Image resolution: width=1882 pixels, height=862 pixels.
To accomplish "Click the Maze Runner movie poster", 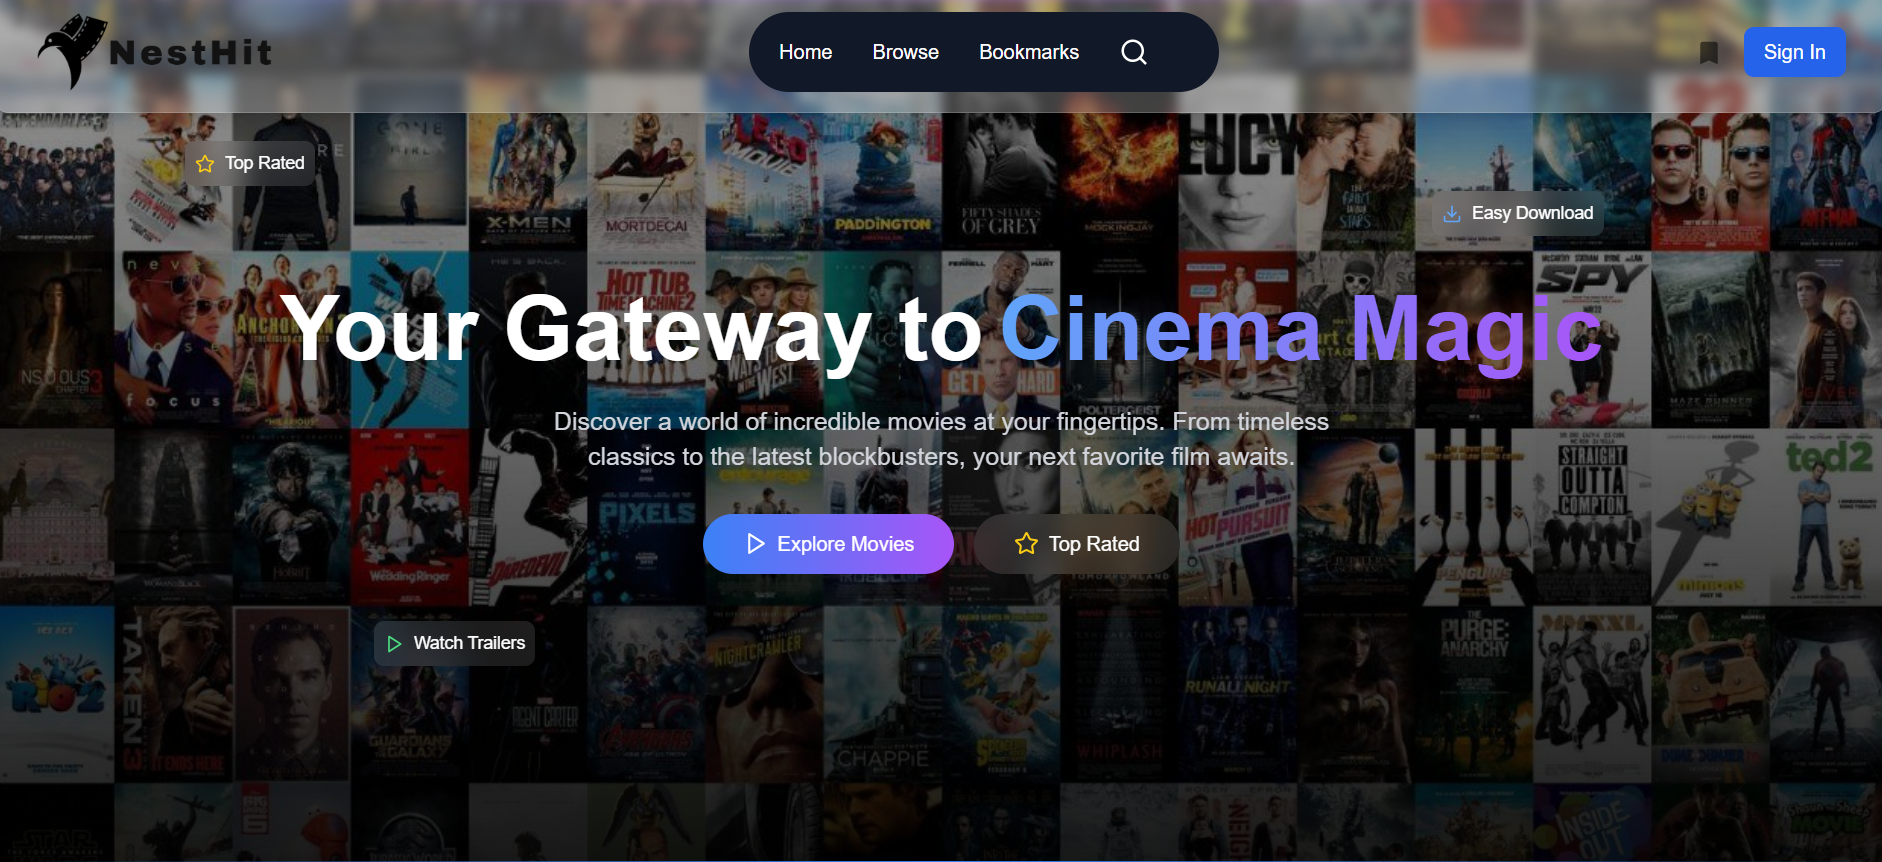I will coord(1709,340).
